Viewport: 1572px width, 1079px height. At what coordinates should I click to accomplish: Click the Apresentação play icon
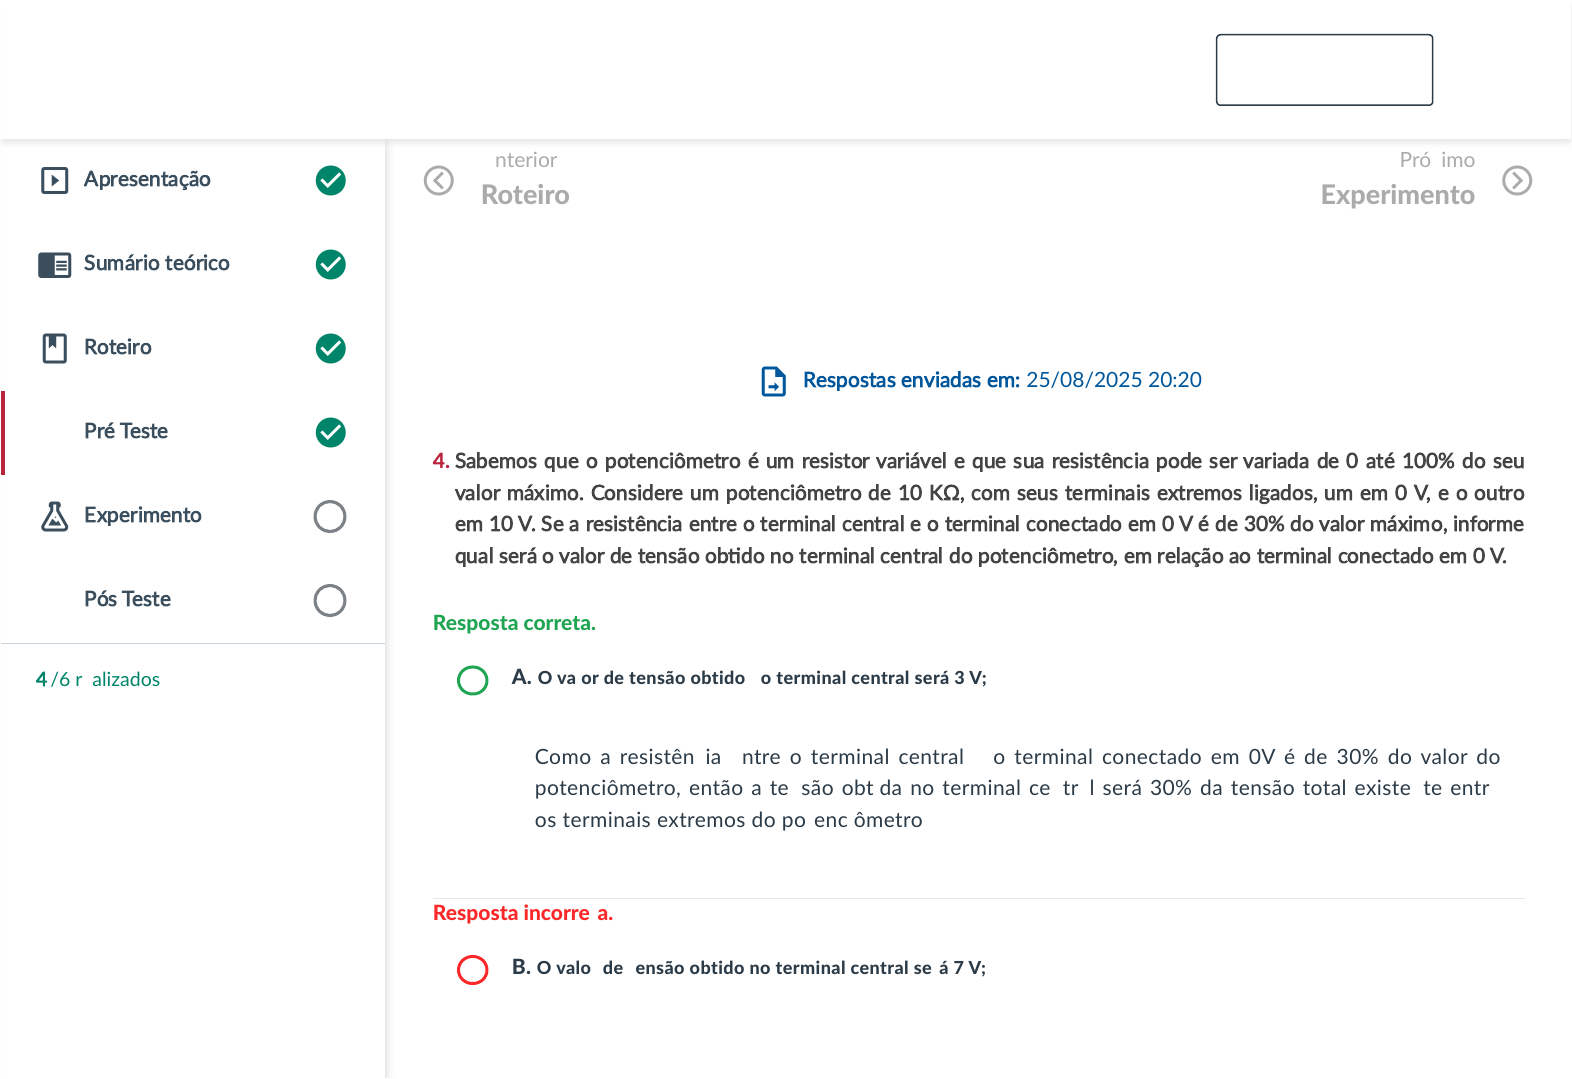click(54, 180)
